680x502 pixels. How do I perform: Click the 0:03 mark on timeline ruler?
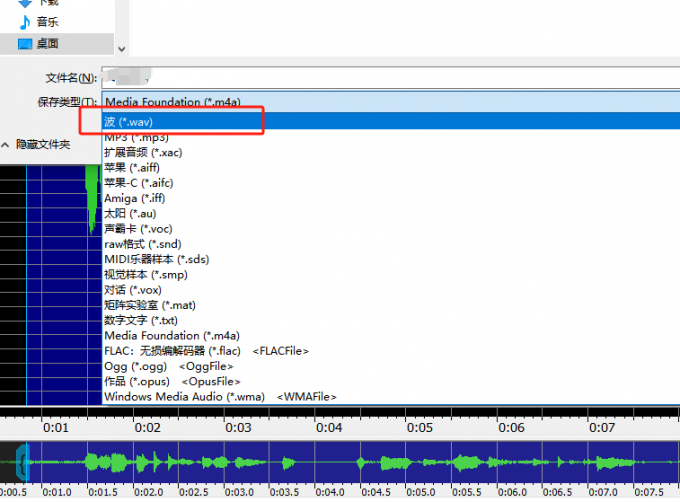click(x=238, y=428)
